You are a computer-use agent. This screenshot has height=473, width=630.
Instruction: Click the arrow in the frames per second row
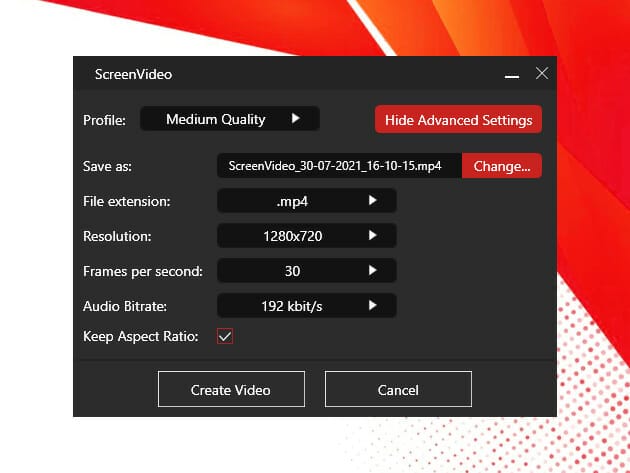[372, 271]
